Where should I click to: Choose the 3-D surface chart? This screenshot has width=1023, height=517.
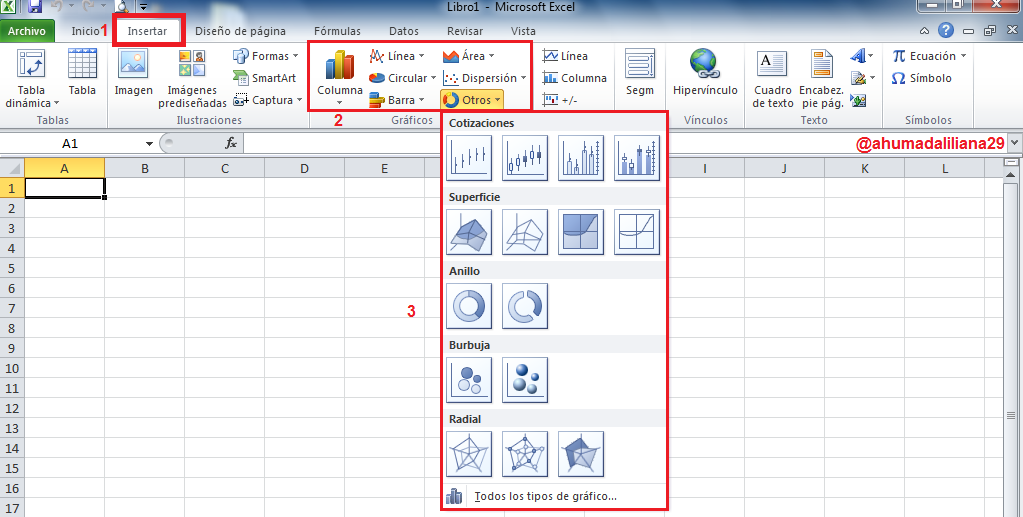point(469,232)
